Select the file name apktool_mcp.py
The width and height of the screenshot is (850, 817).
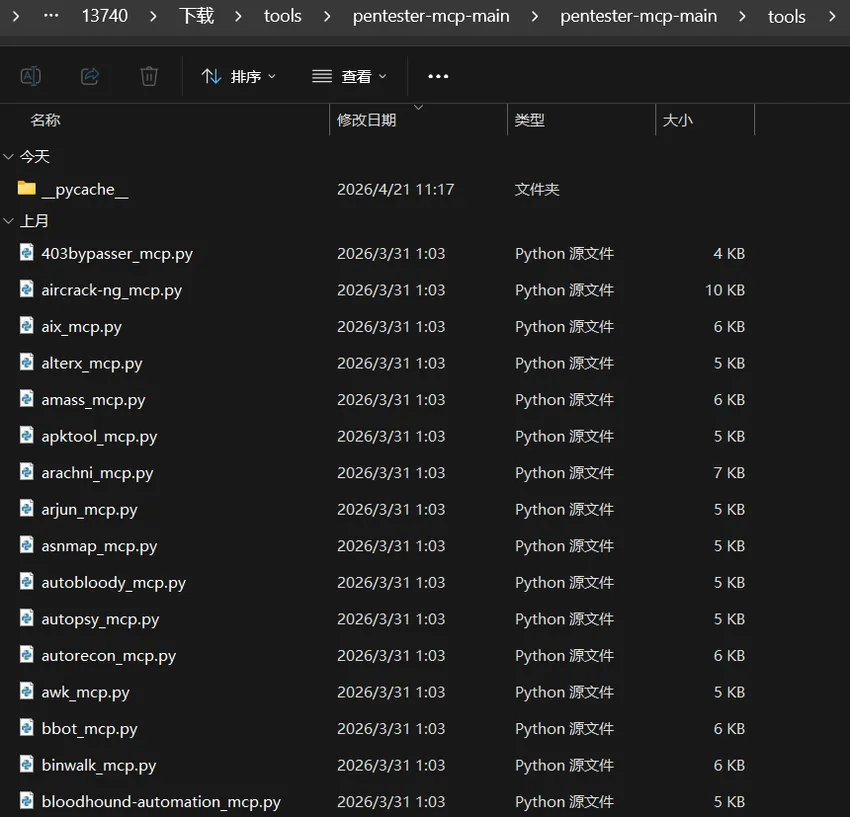pos(99,436)
